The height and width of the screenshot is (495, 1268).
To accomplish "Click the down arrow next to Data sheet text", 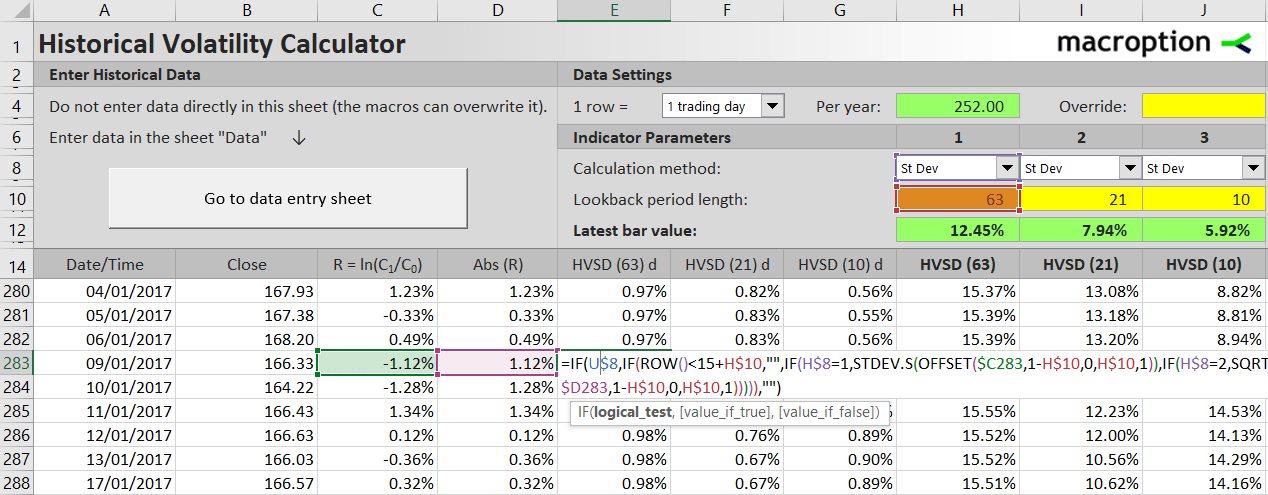I will coord(299,138).
